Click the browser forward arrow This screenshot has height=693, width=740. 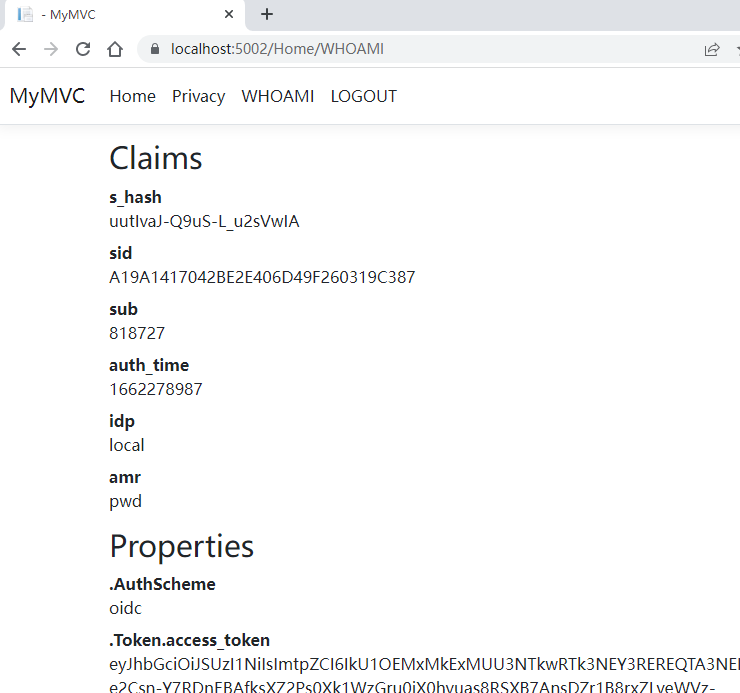(x=51, y=49)
